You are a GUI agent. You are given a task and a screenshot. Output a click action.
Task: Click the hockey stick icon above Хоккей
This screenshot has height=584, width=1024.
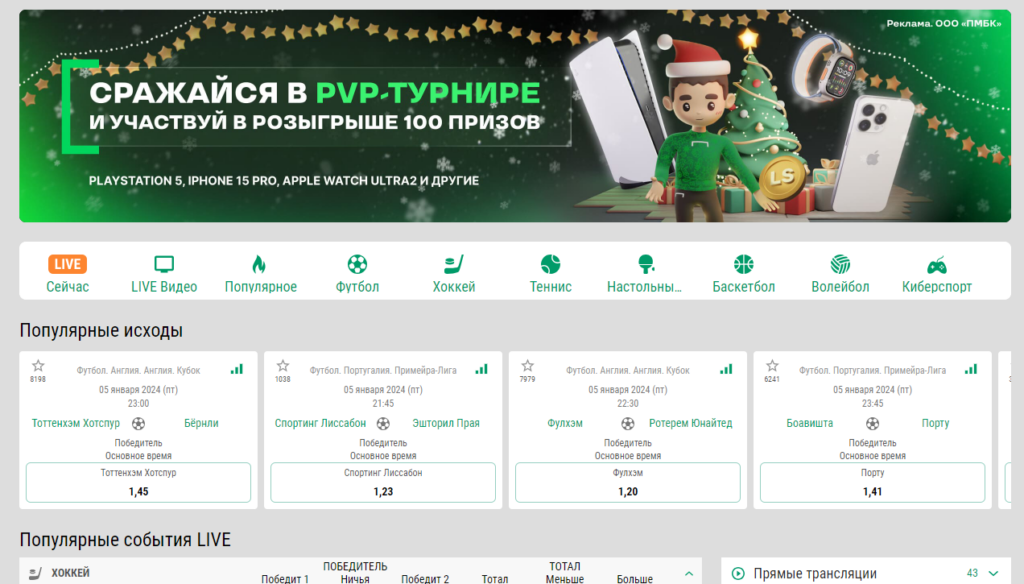(x=454, y=264)
